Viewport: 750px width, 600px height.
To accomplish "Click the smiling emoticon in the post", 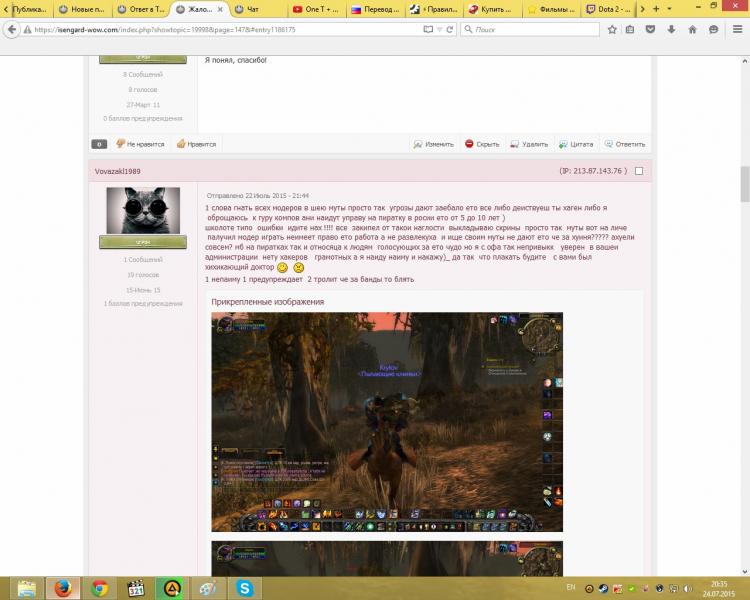I will coord(283,267).
